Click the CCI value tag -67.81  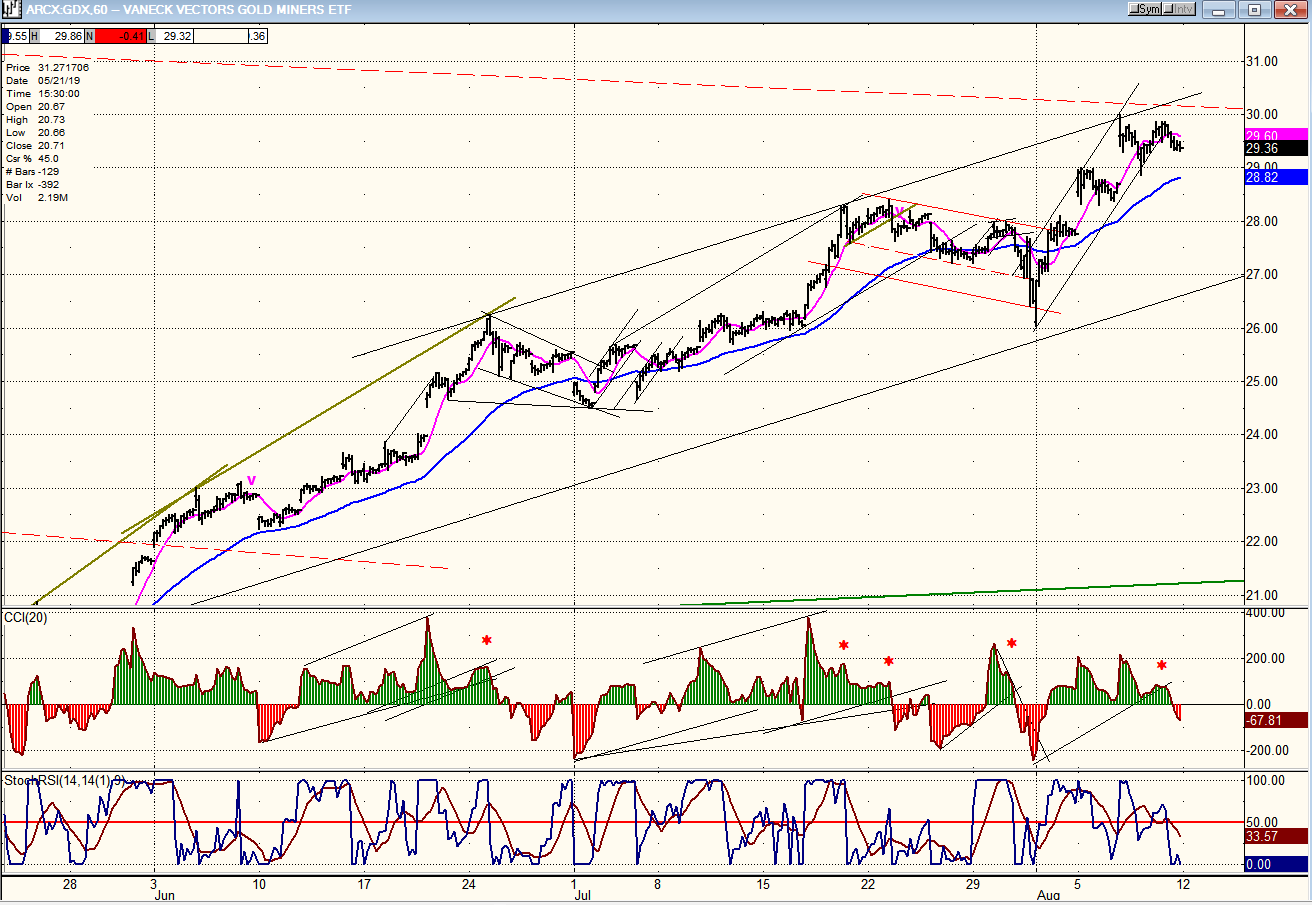[x=1273, y=720]
